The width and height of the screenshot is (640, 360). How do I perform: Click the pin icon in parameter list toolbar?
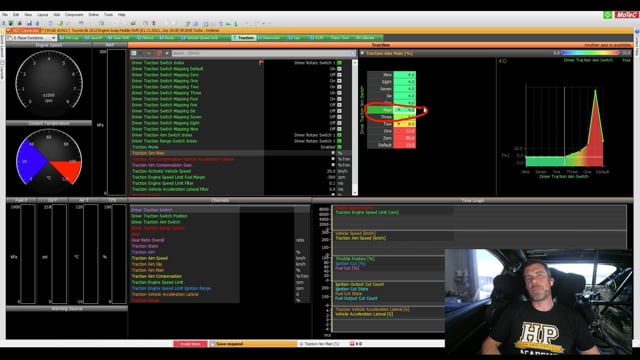tap(167, 53)
